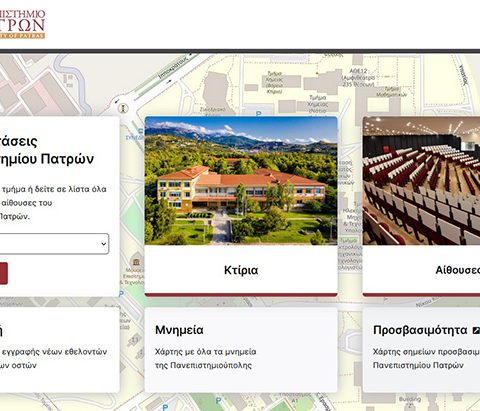Expand the department selection dropdown

coord(54,244)
